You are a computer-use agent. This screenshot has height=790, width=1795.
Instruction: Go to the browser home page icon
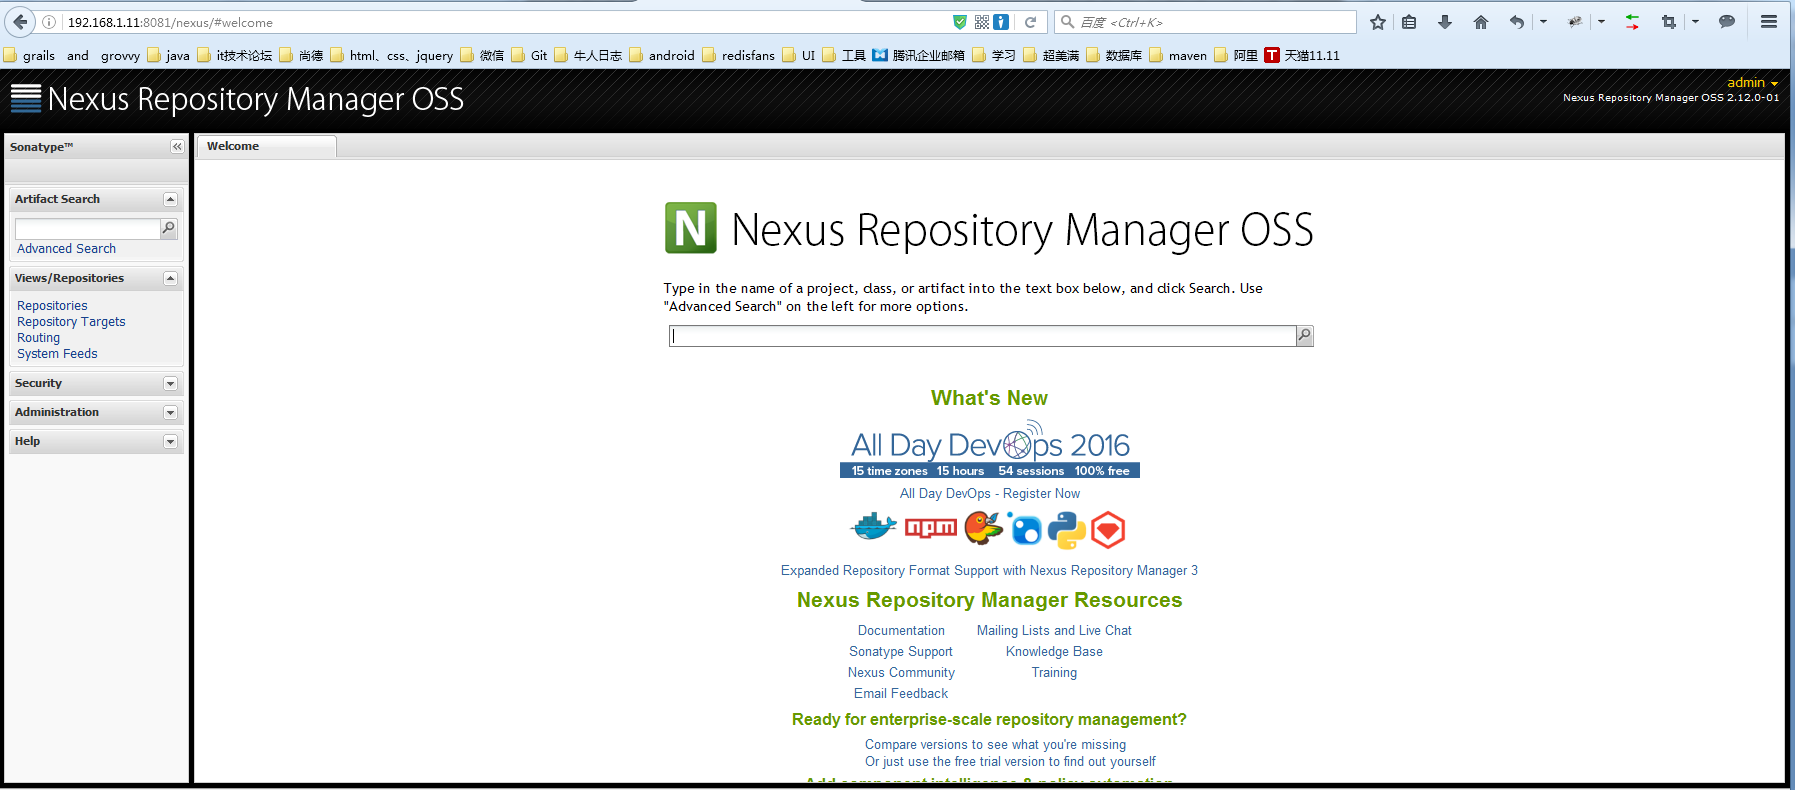click(x=1481, y=22)
